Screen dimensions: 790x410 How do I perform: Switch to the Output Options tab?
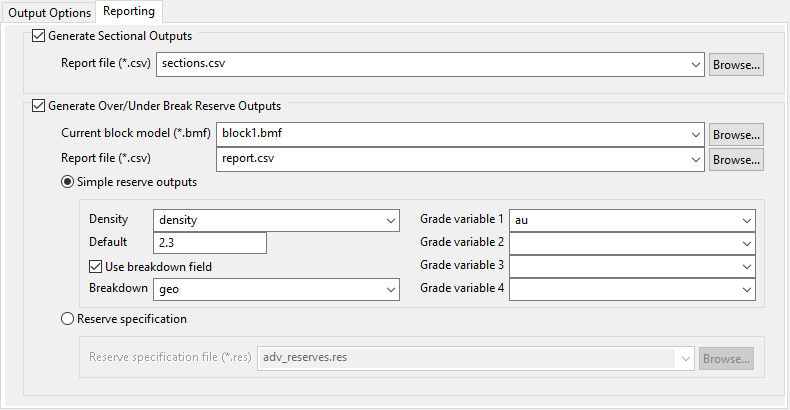click(47, 12)
